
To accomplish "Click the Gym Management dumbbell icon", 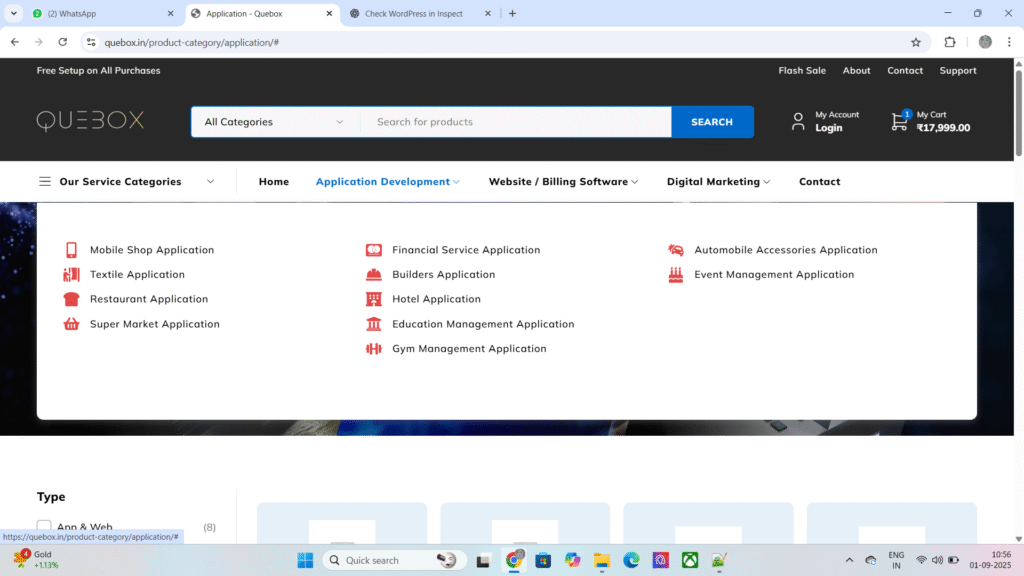I will click(373, 349).
